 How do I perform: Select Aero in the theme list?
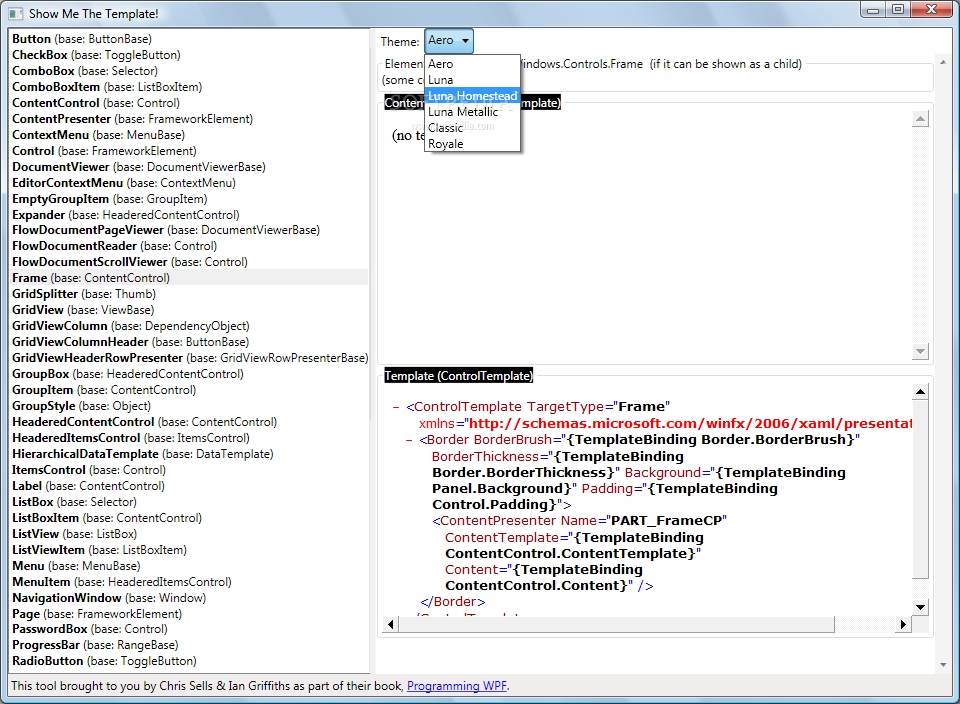click(x=472, y=64)
